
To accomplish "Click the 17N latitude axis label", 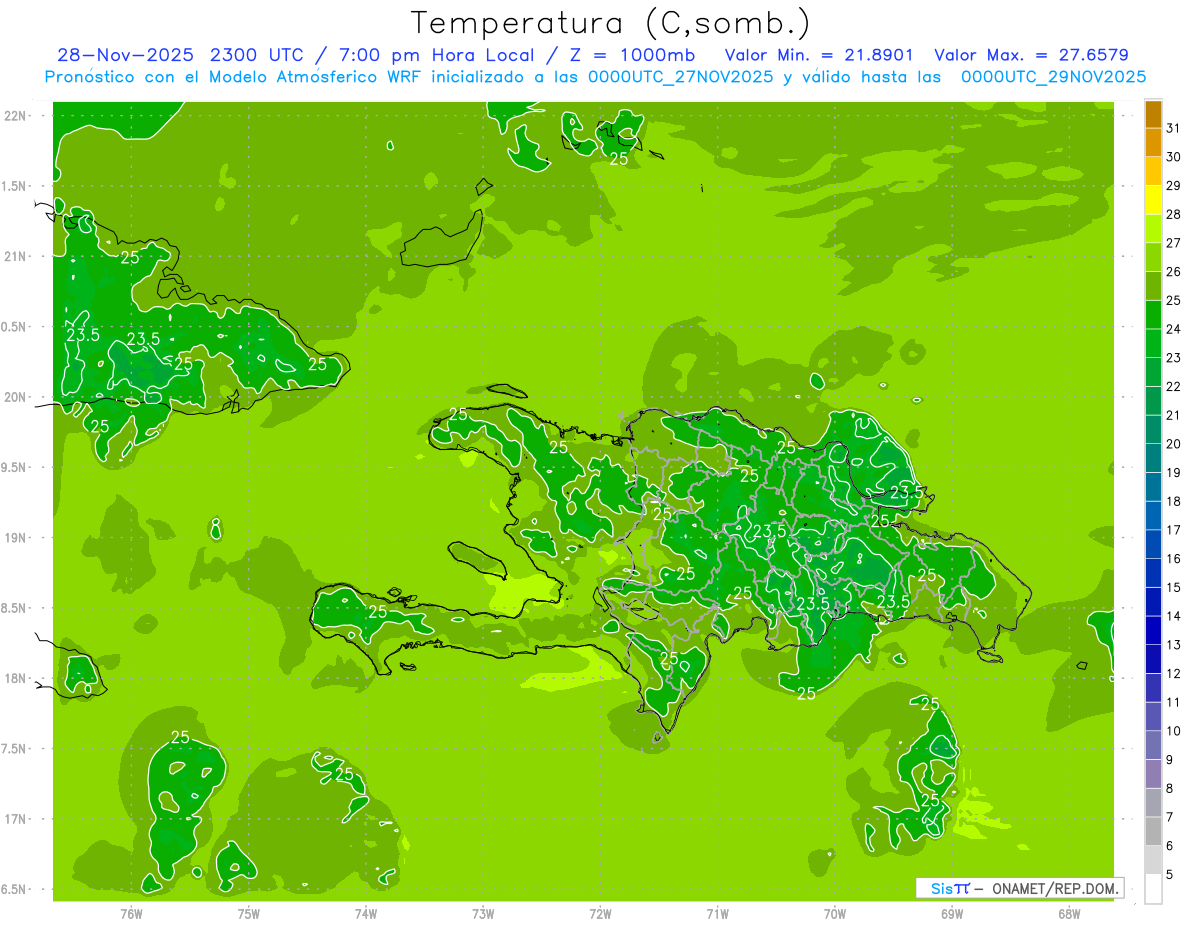I will [x=16, y=819].
